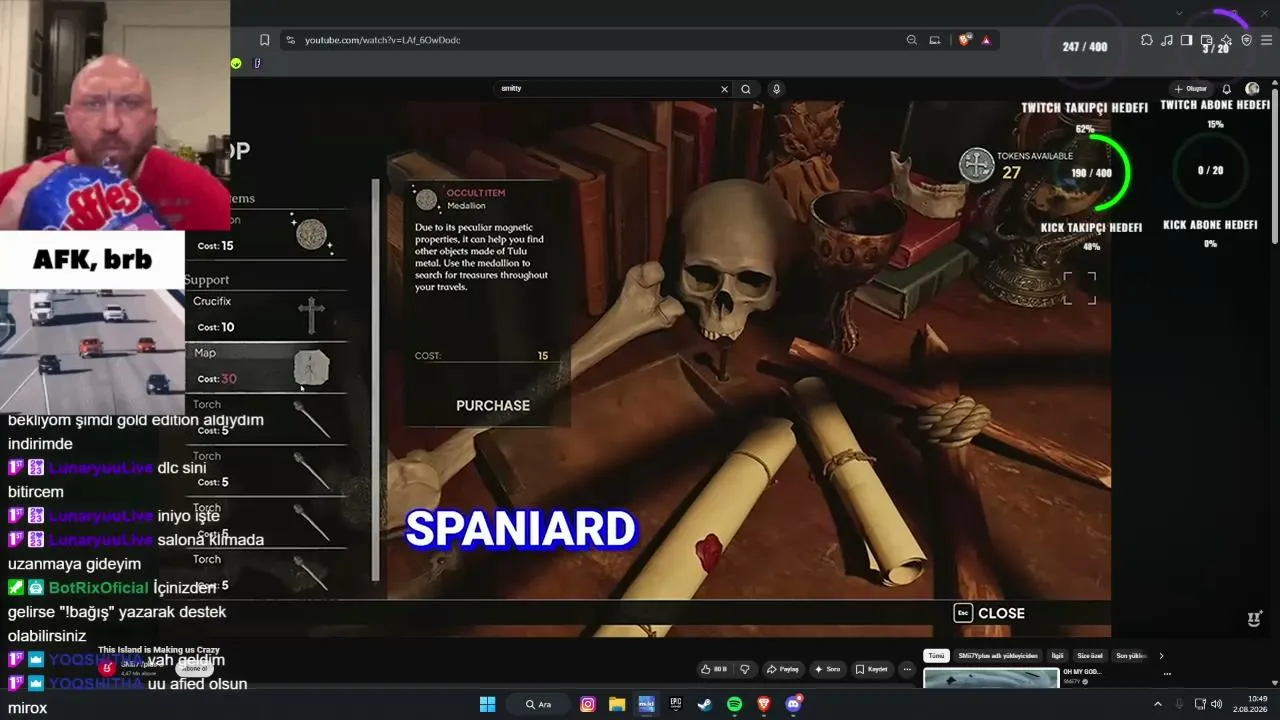Switch to Brave browser on taskbar
This screenshot has height=720, width=1280.
point(764,704)
